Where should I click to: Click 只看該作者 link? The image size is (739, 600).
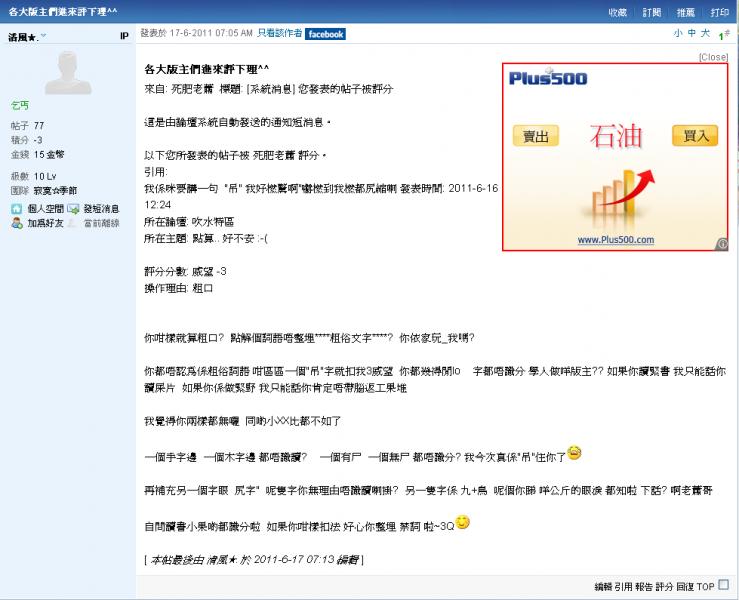pyautogui.click(x=279, y=33)
